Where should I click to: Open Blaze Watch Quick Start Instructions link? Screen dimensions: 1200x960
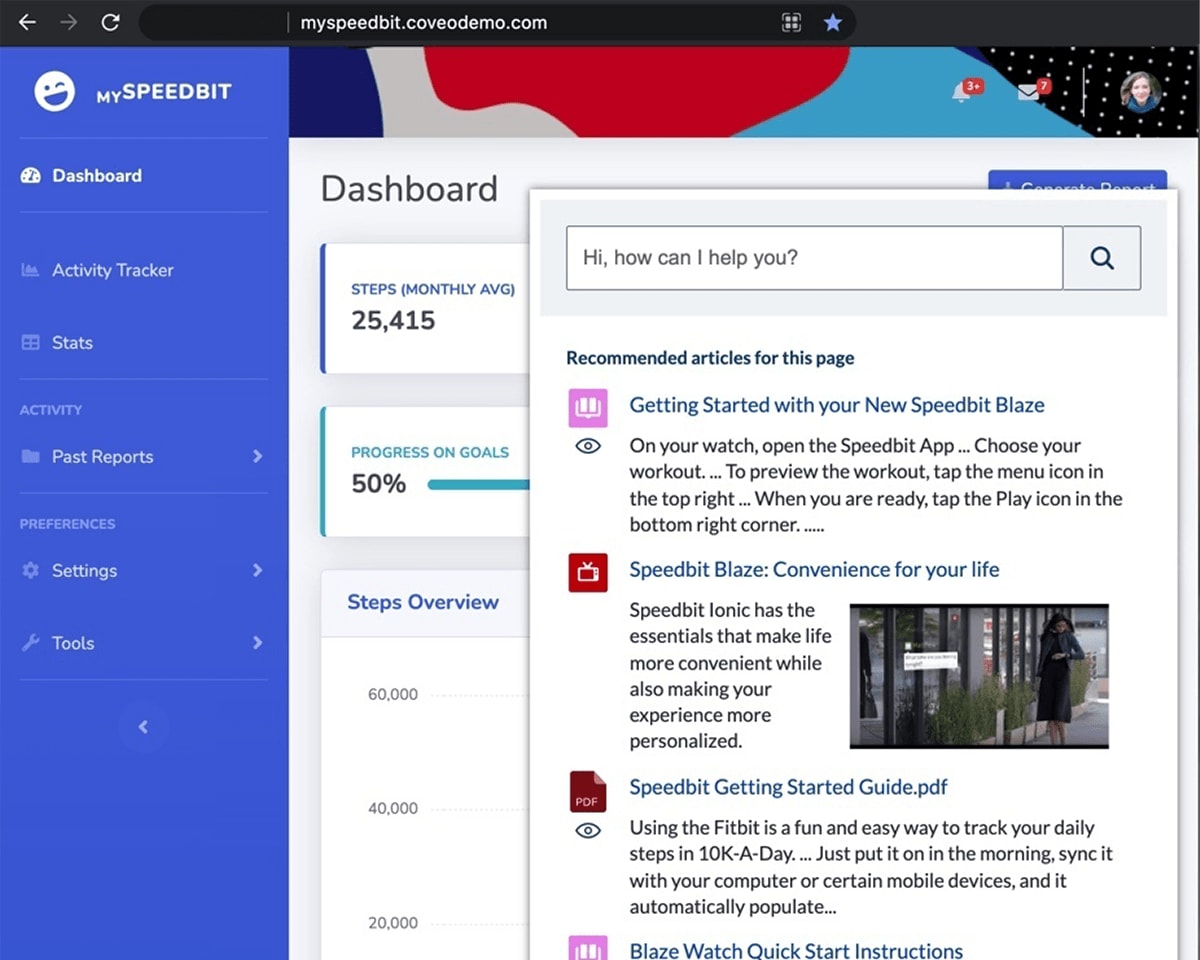click(795, 950)
